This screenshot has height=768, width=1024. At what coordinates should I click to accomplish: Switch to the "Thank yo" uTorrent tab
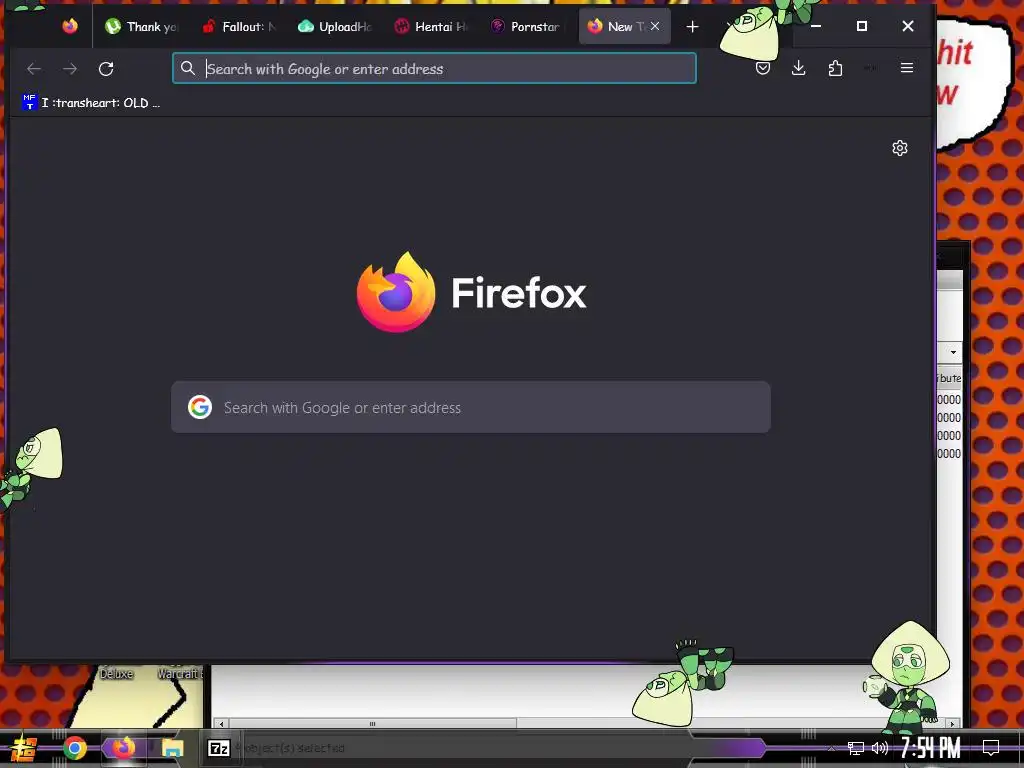pyautogui.click(x=142, y=26)
